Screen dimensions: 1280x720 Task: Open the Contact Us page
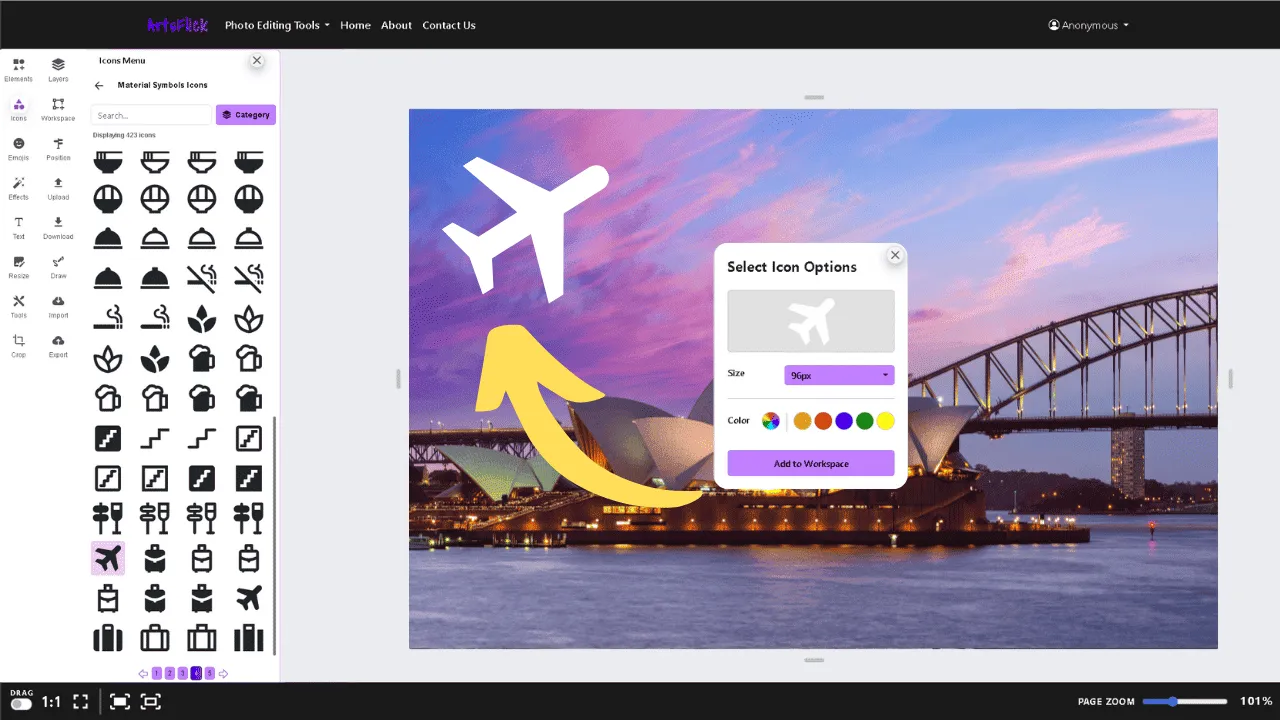(449, 25)
